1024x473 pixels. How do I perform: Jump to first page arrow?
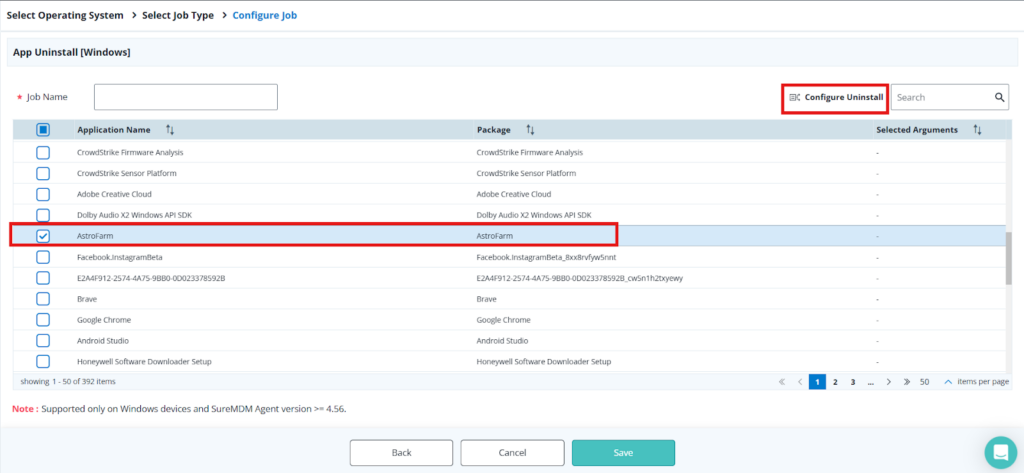[781, 382]
